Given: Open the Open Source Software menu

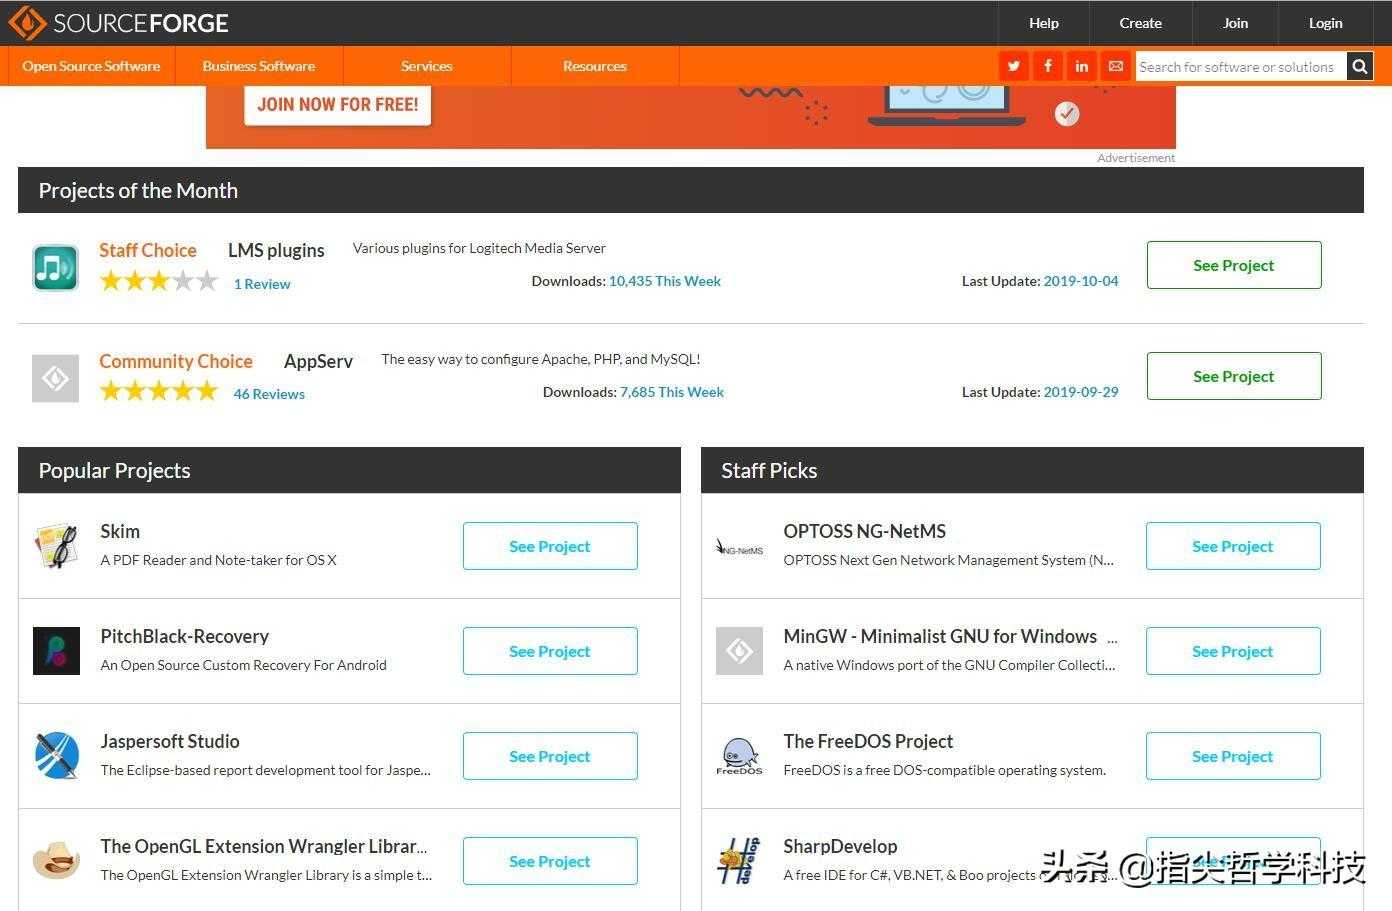Looking at the screenshot, I should point(91,66).
